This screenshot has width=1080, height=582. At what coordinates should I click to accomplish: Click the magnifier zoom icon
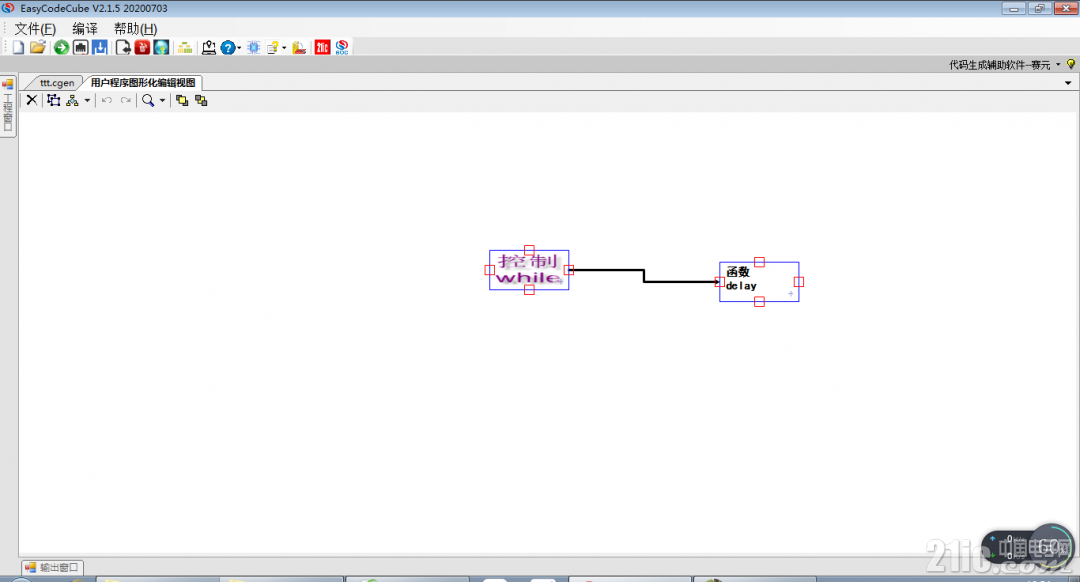[x=147, y=101]
